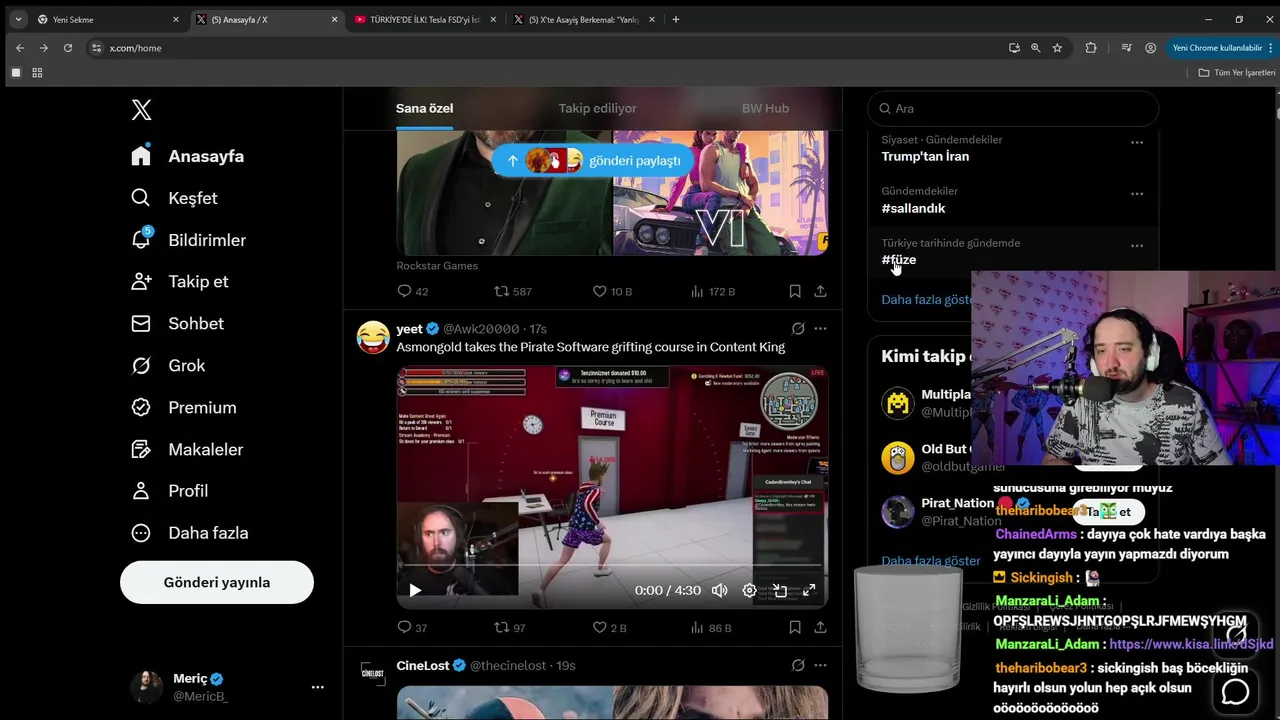Open more options for #füze trend
Viewport: 1280px width, 720px height.
1137,245
